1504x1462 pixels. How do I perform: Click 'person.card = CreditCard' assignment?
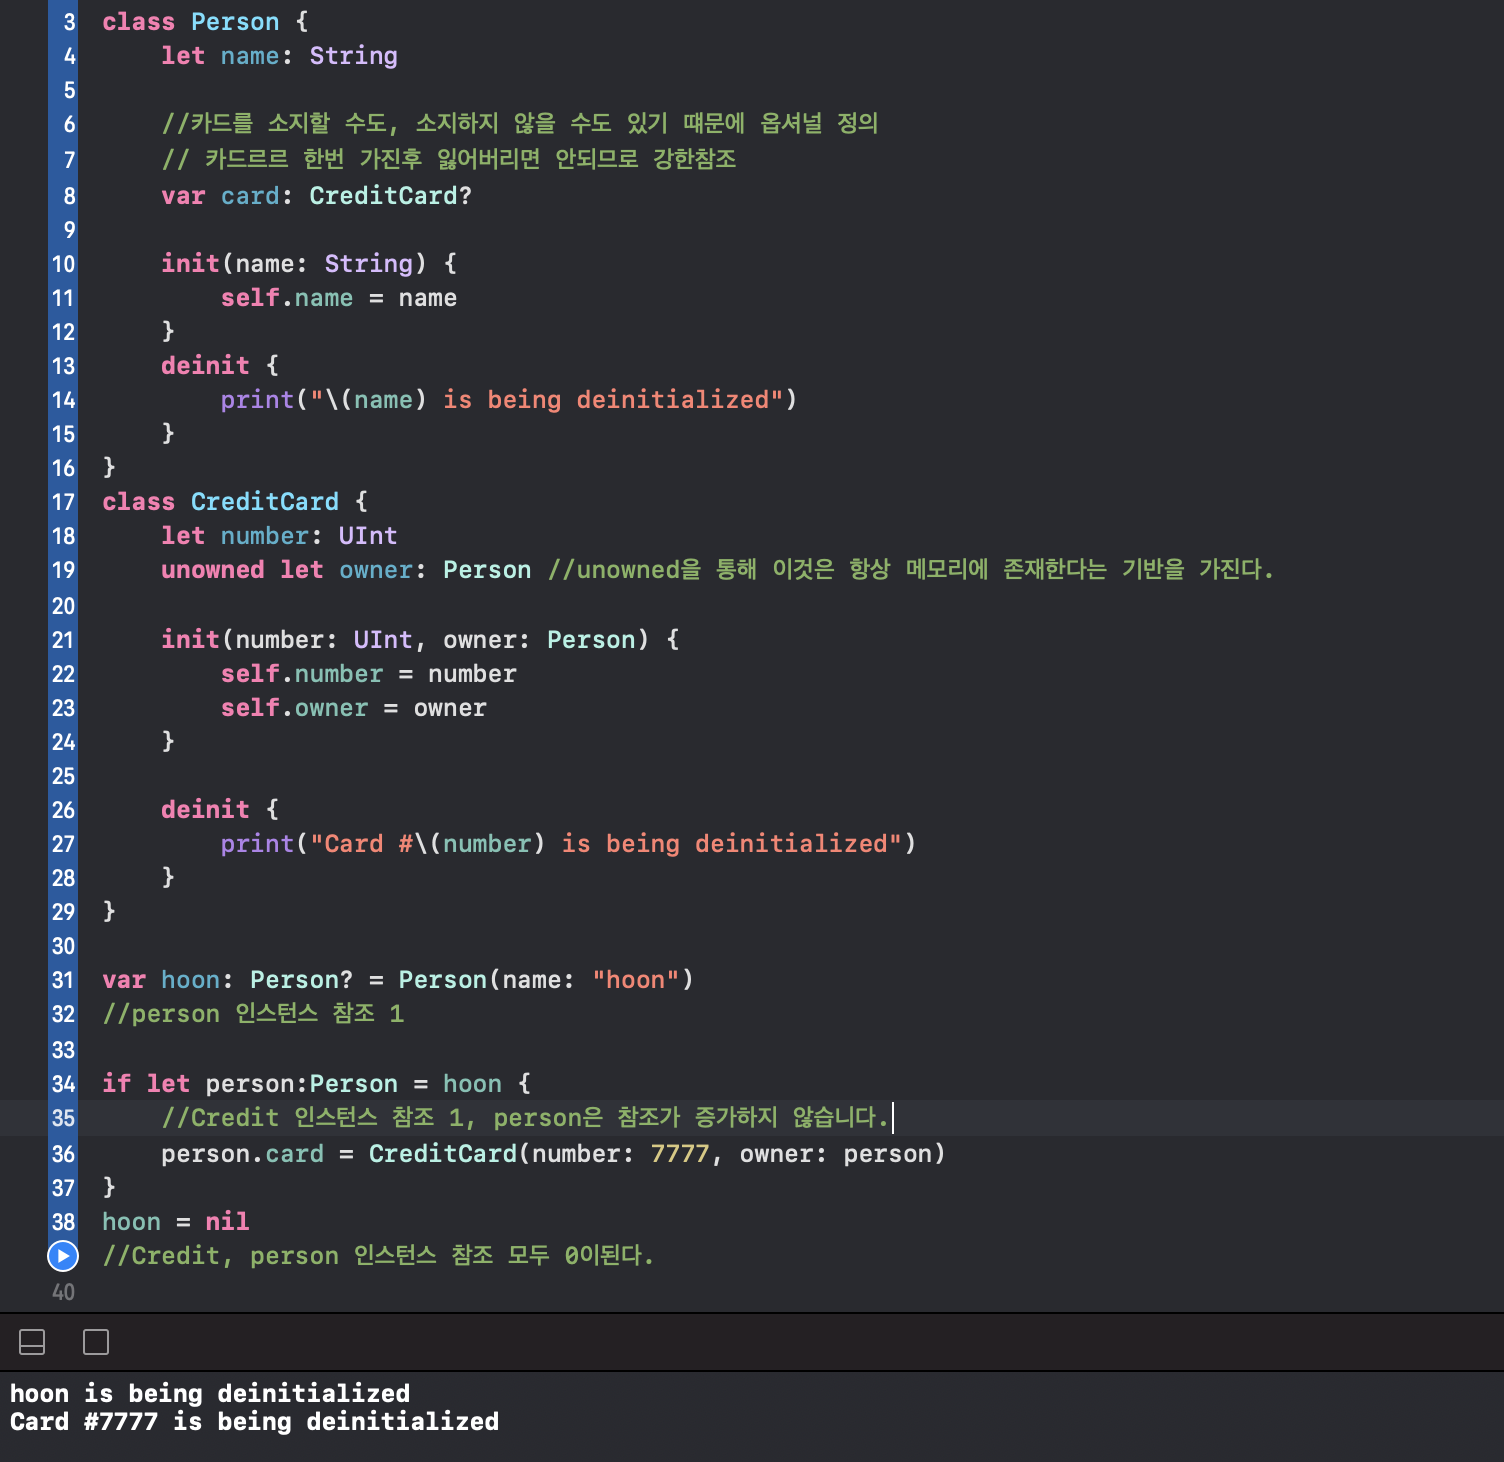(x=553, y=1154)
